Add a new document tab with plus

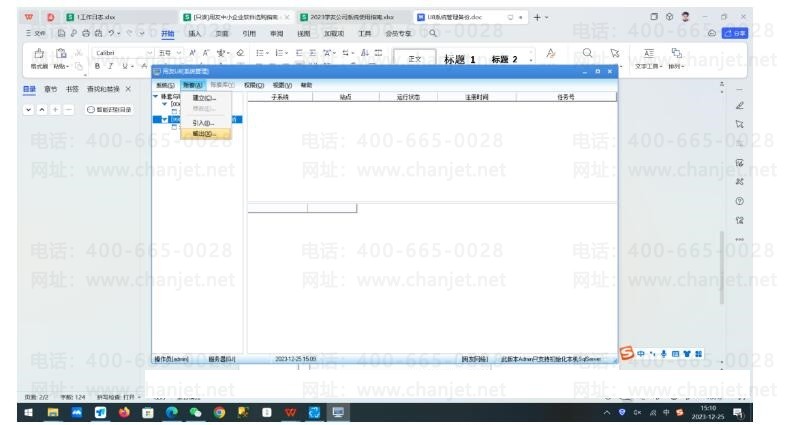point(537,17)
